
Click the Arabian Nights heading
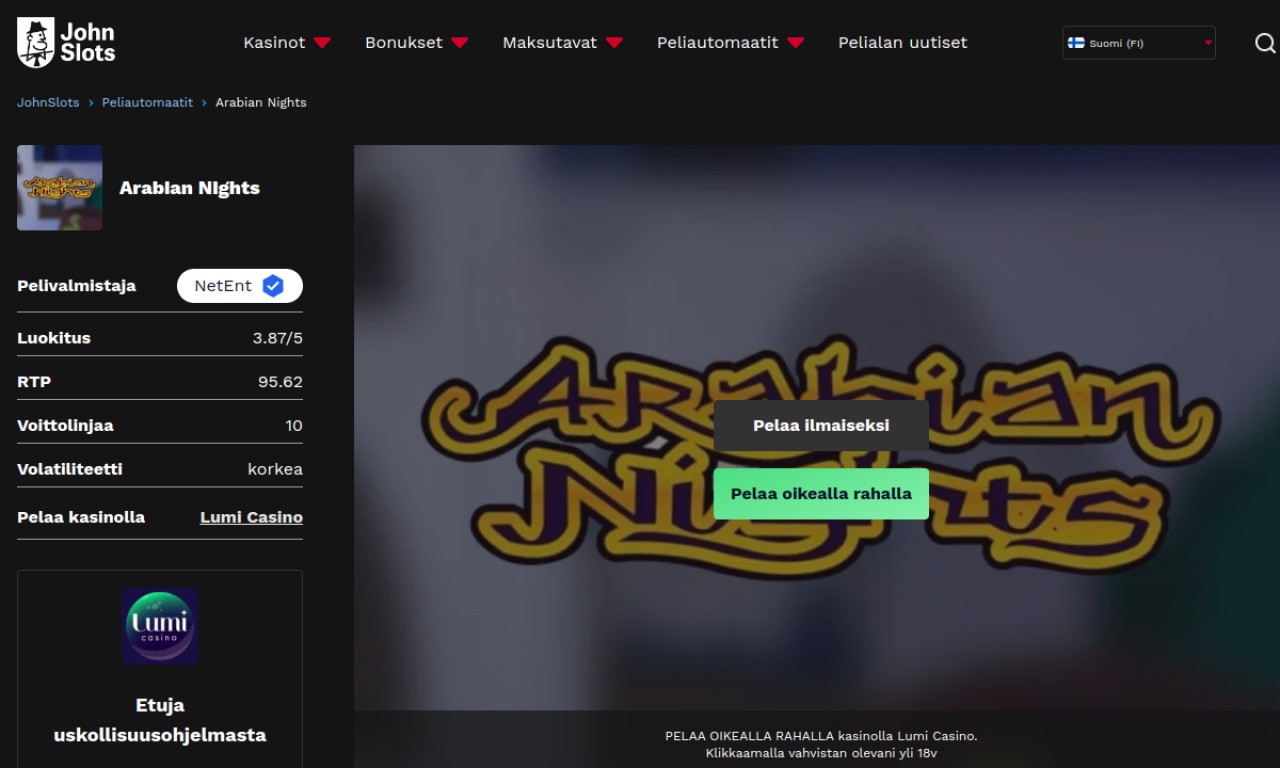click(x=189, y=188)
